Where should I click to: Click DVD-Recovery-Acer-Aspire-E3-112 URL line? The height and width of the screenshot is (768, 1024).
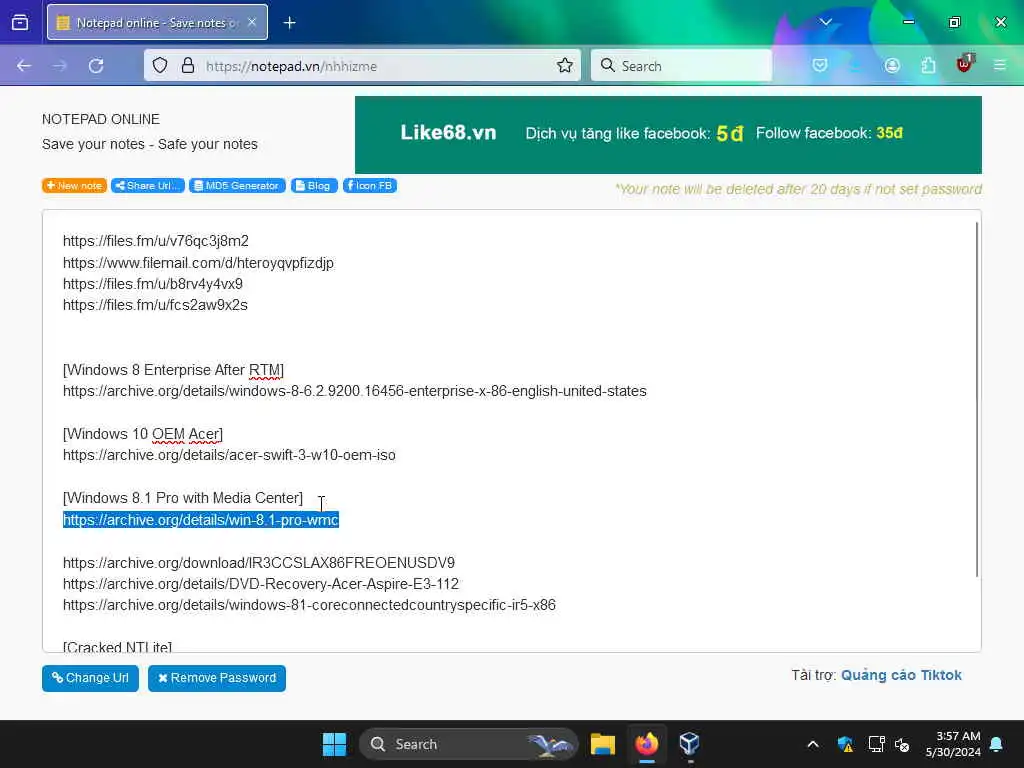(x=261, y=584)
